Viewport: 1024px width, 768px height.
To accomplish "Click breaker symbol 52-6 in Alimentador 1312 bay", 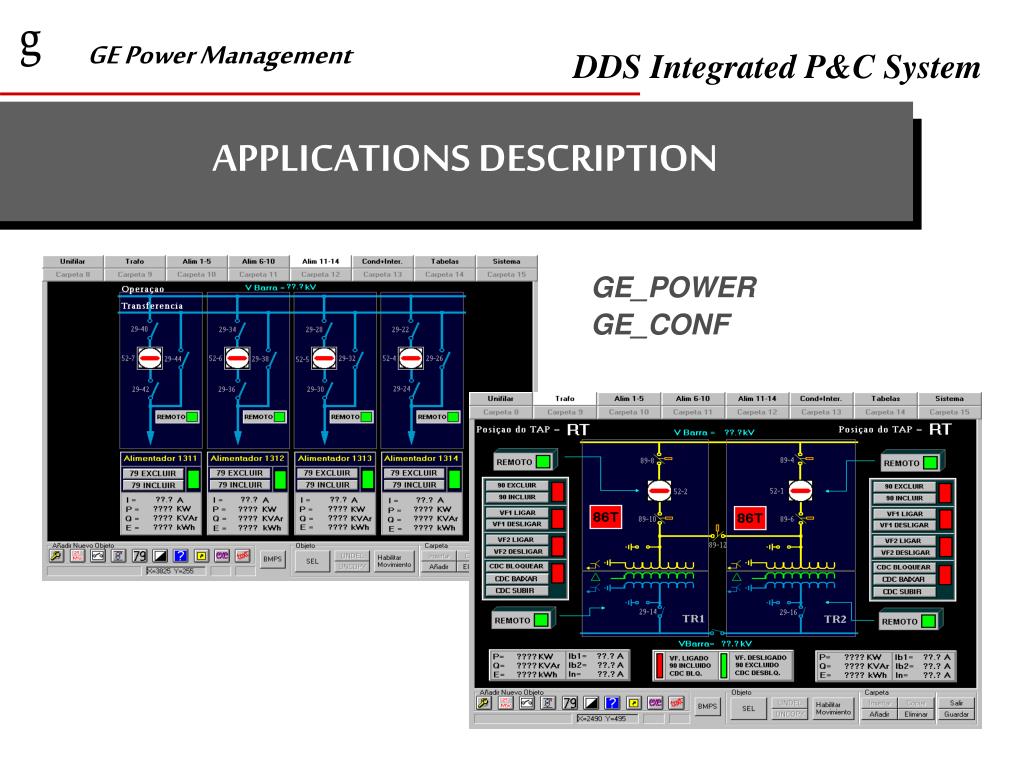I will (x=236, y=358).
